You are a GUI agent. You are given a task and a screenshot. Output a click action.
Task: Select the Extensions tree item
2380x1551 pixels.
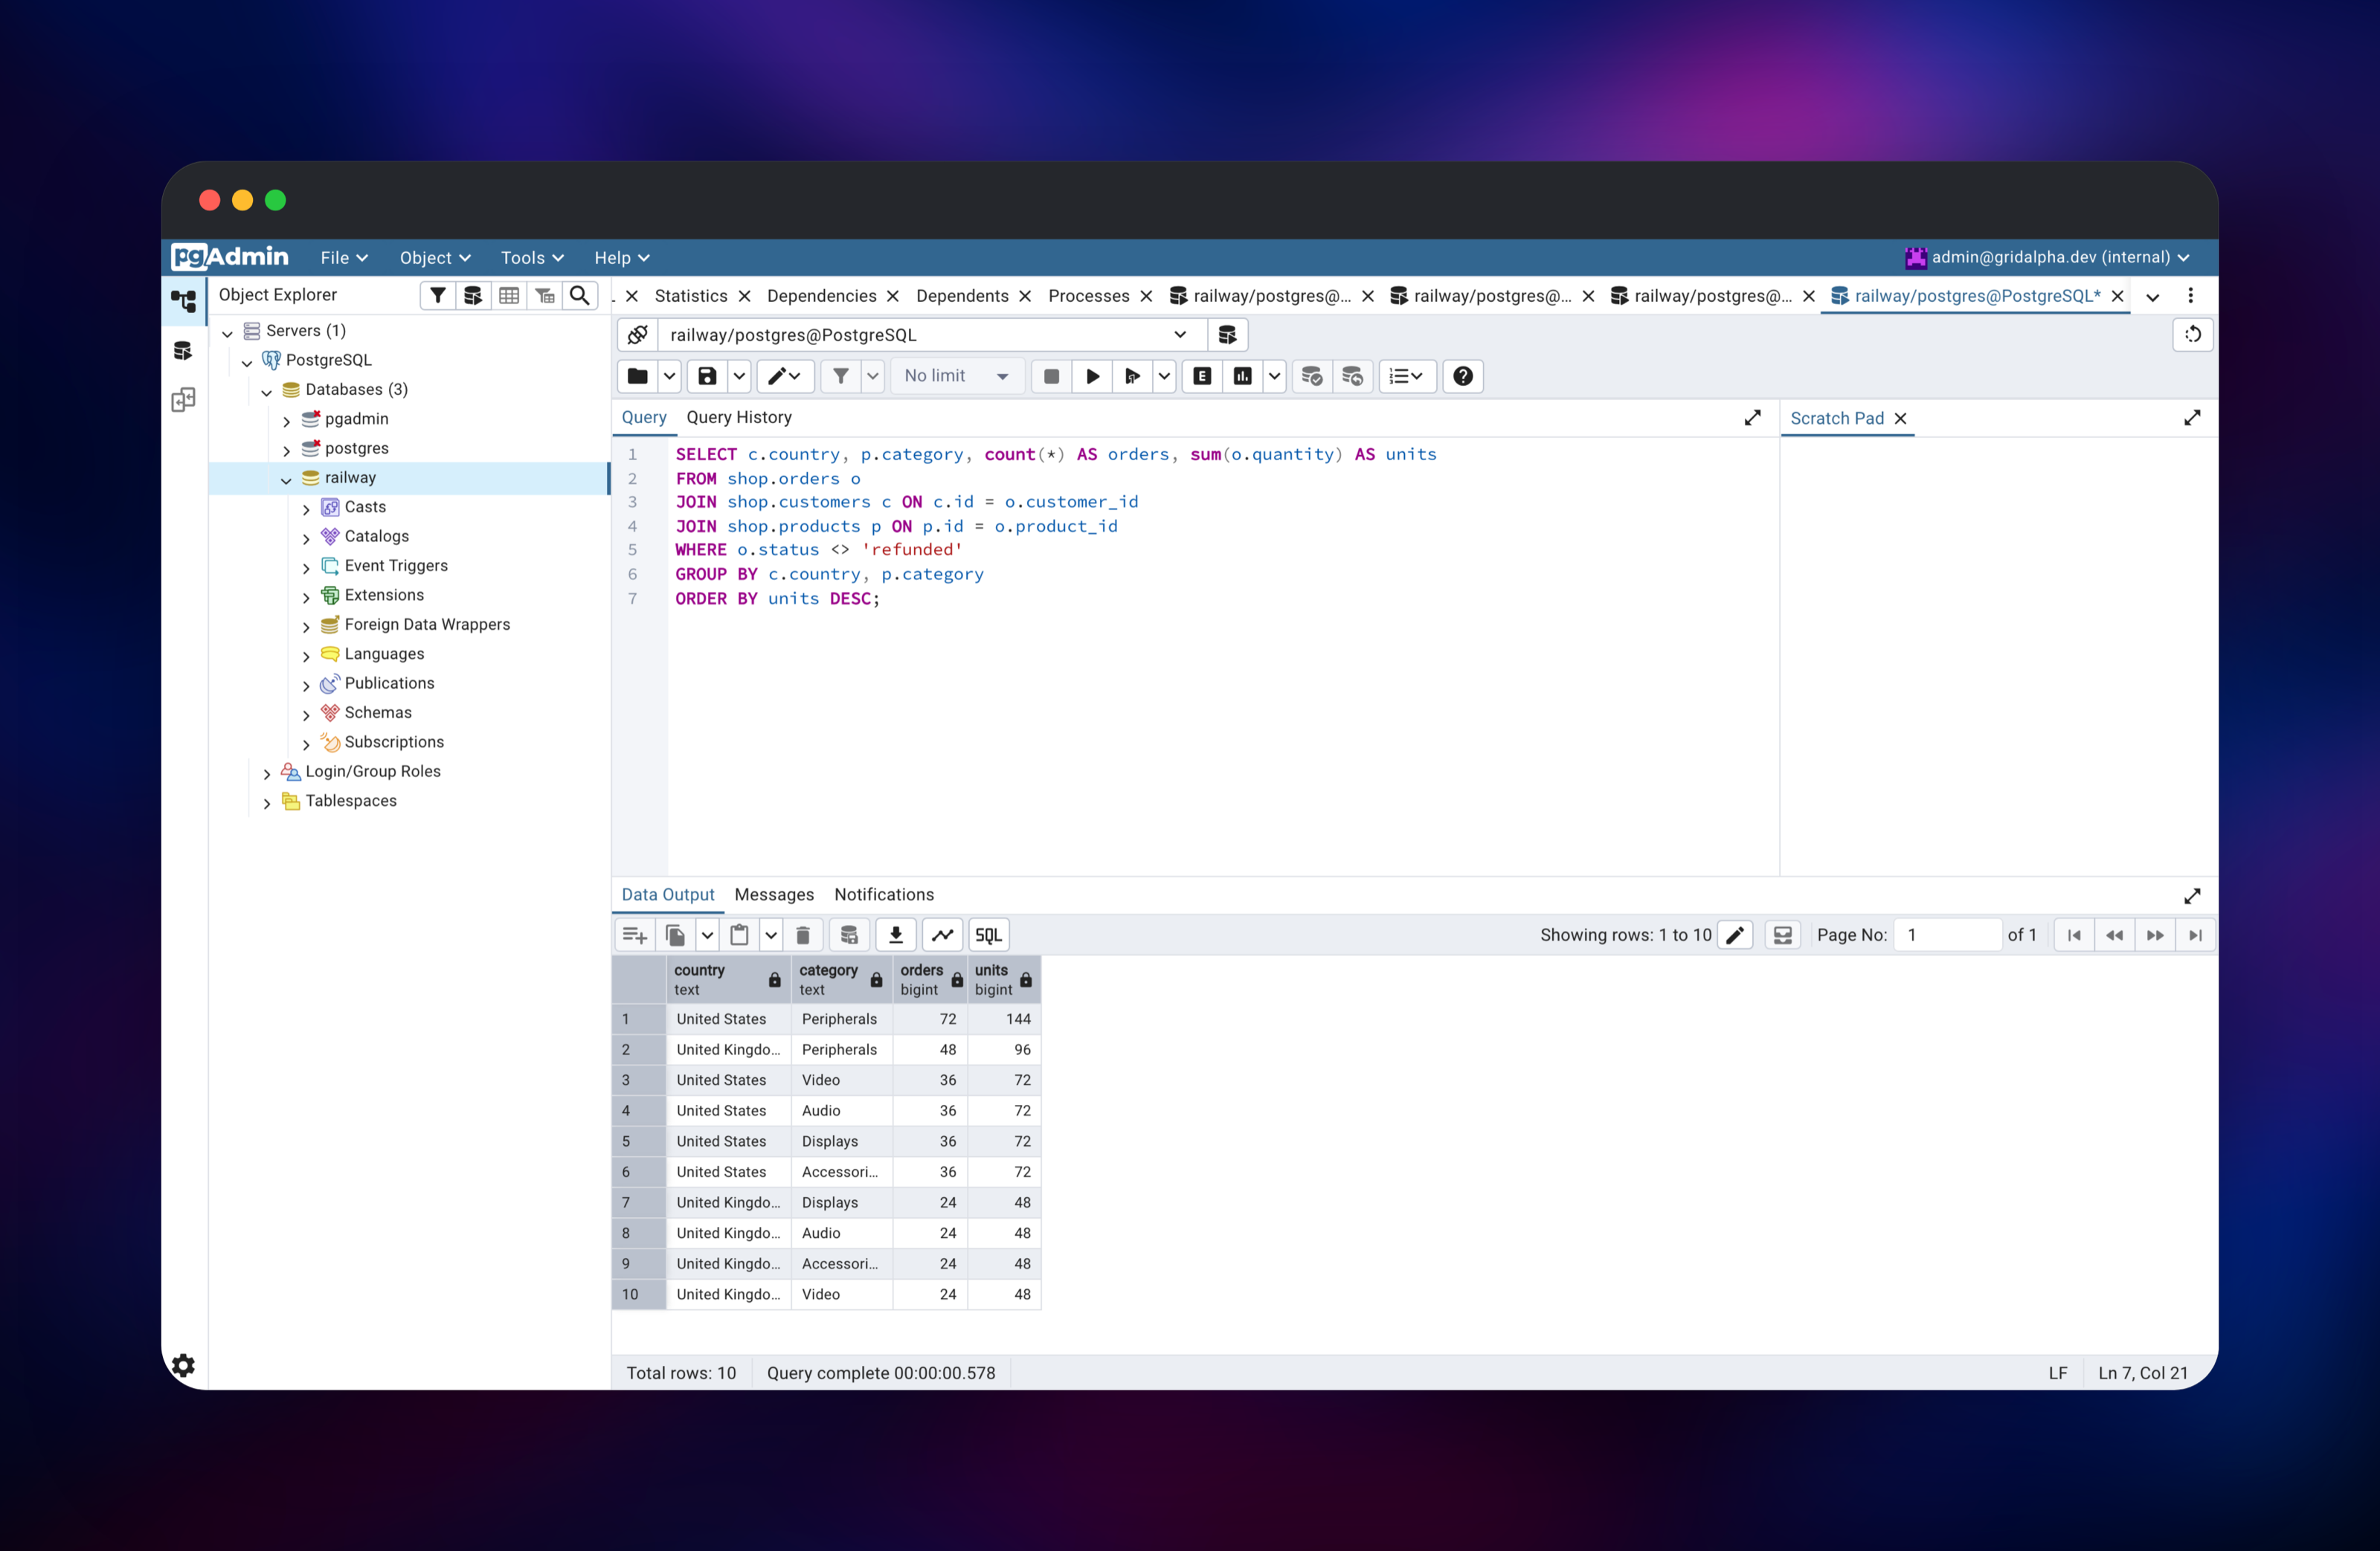384,595
